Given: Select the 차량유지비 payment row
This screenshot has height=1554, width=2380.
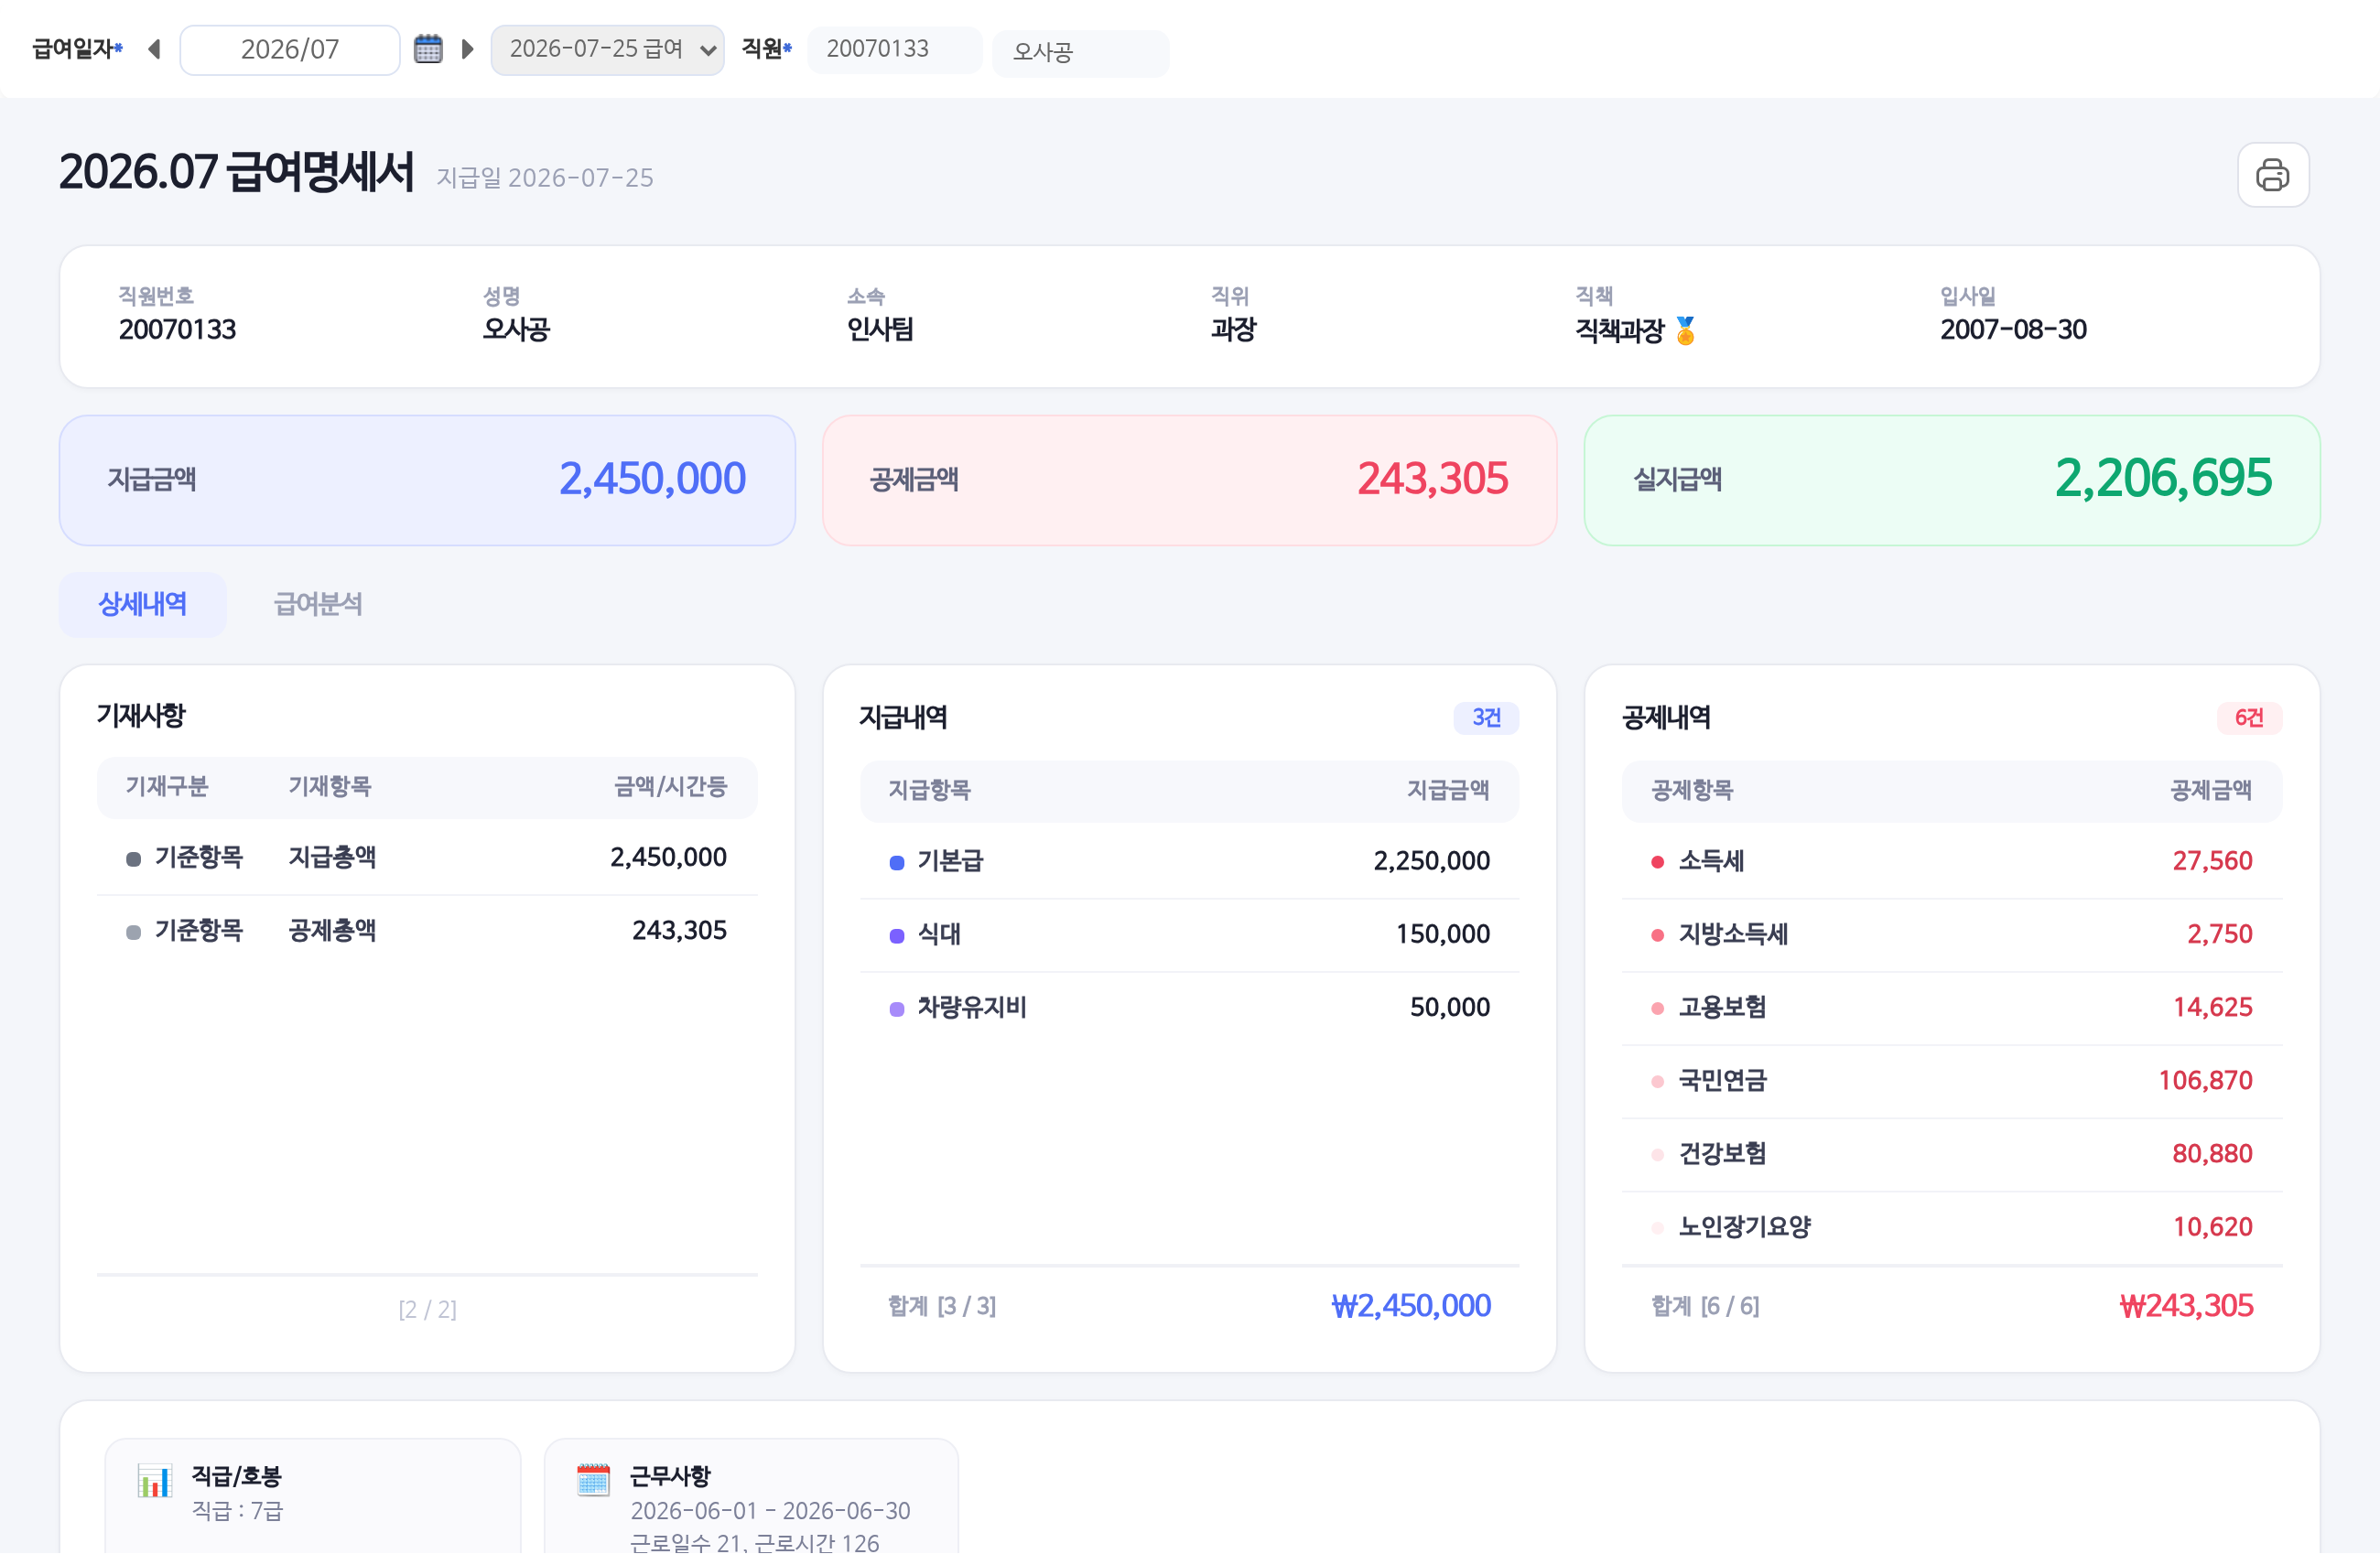Looking at the screenshot, I should [x=1189, y=1007].
